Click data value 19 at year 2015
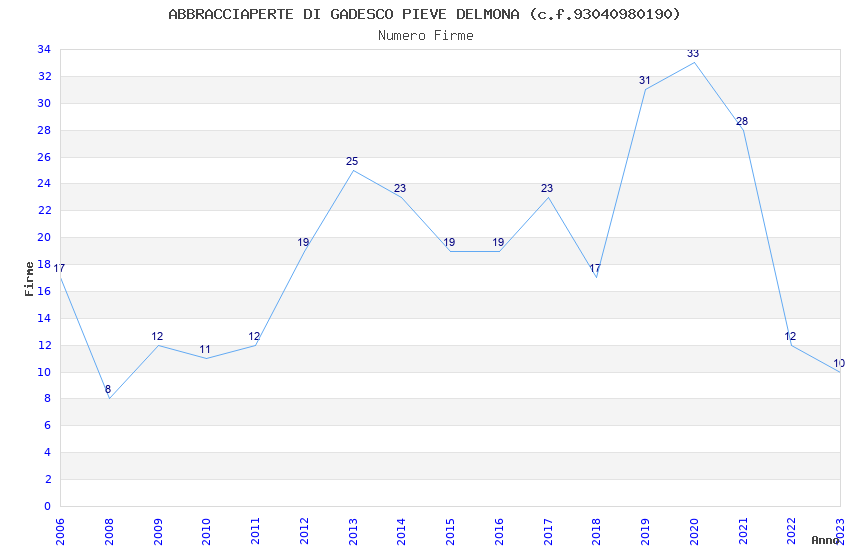Viewport: 850px width, 550px height. [x=449, y=242]
